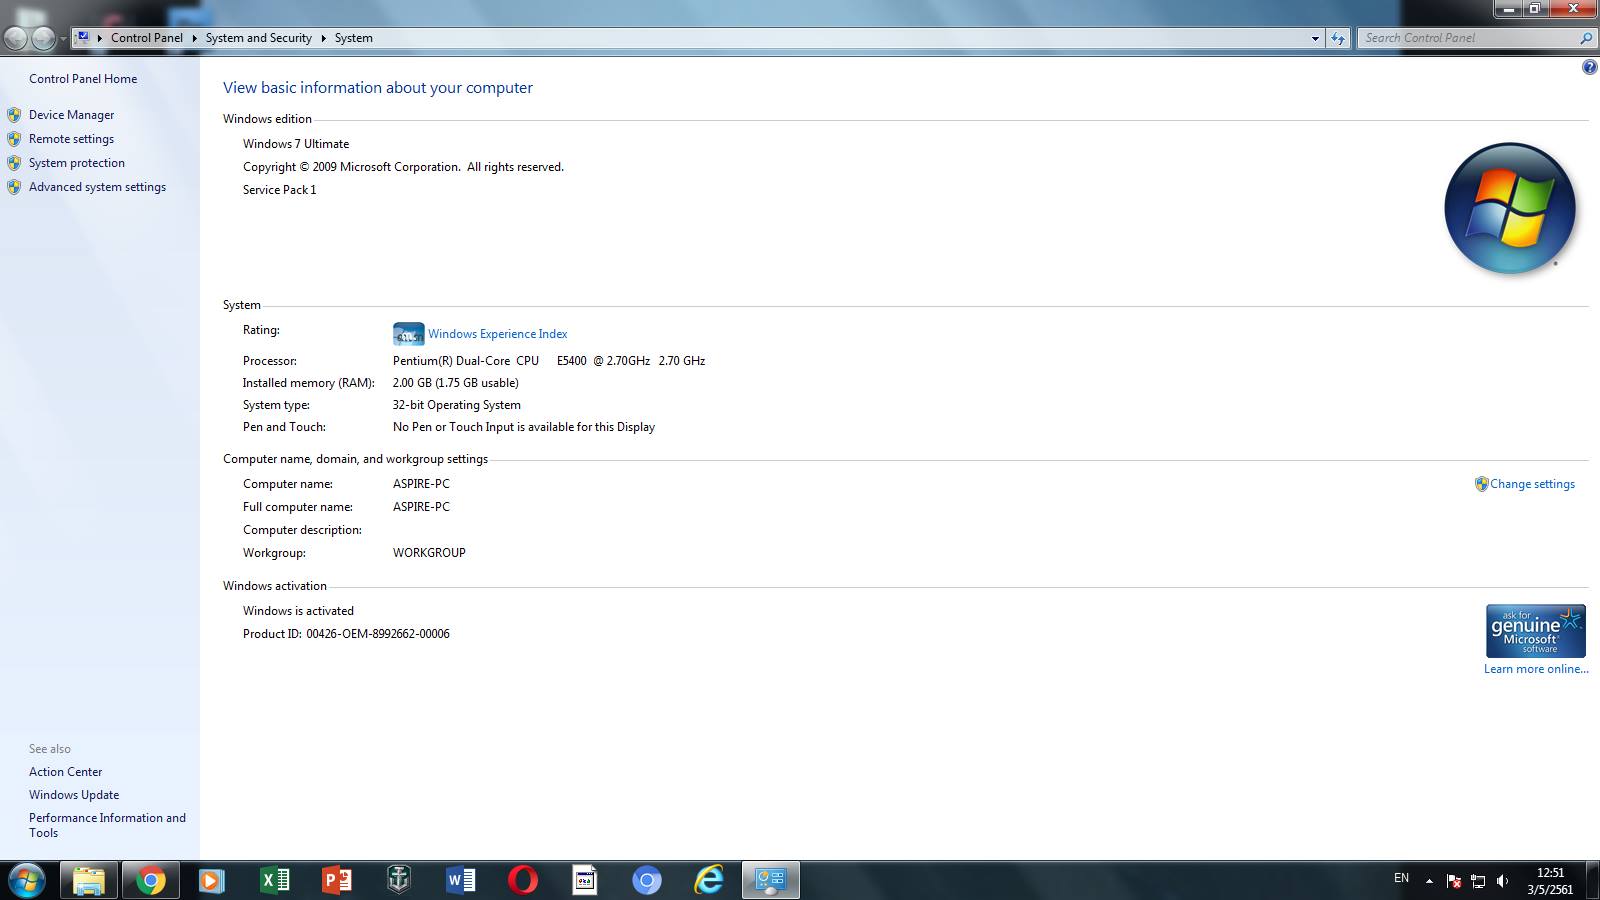The width and height of the screenshot is (1600, 900).
Task: Open Performance Information and Tools
Action: pos(107,825)
